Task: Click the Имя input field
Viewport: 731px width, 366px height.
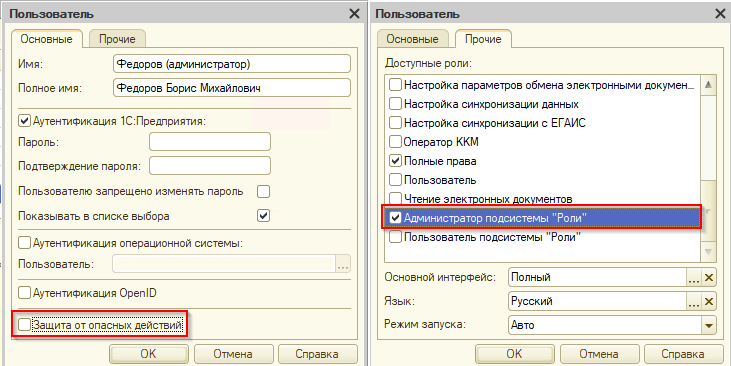Action: coord(232,64)
